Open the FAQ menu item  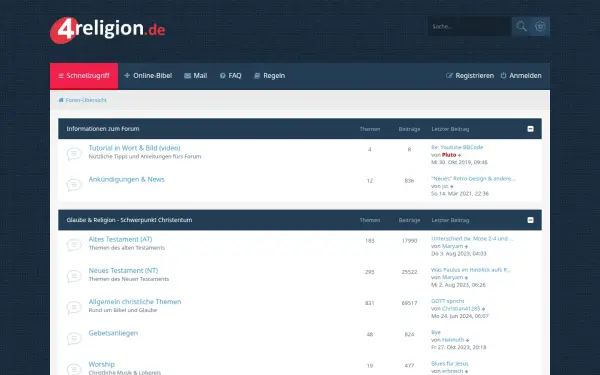230,76
